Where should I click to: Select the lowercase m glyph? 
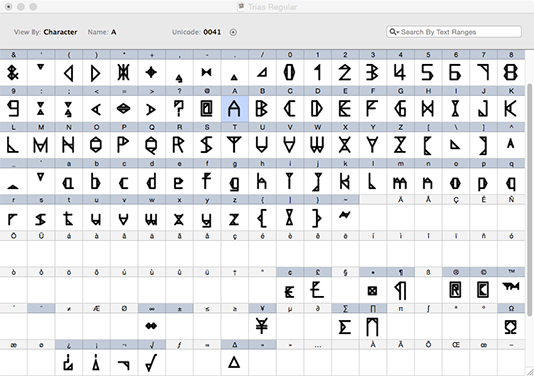pos(400,182)
